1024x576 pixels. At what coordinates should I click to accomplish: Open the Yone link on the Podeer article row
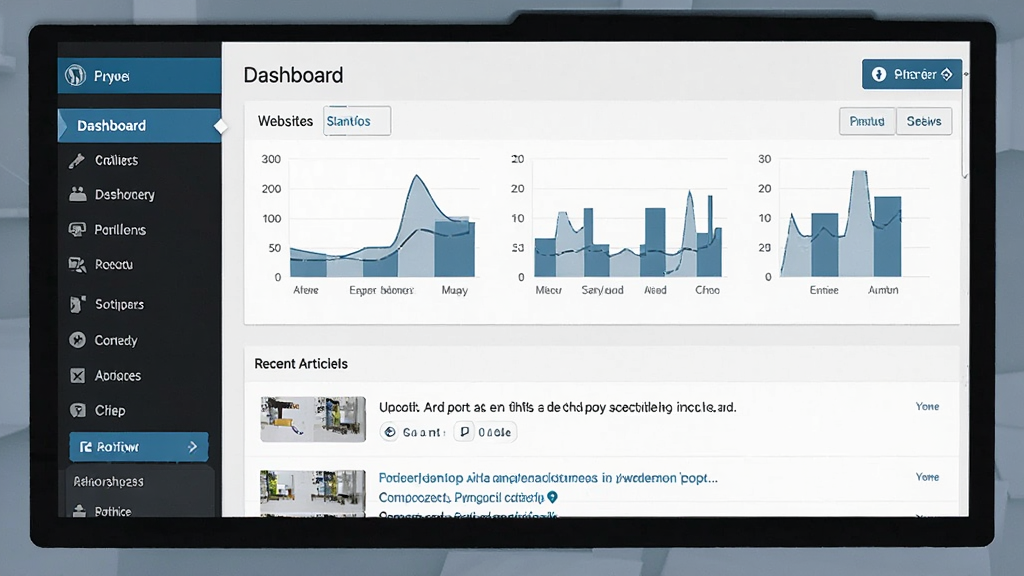927,477
